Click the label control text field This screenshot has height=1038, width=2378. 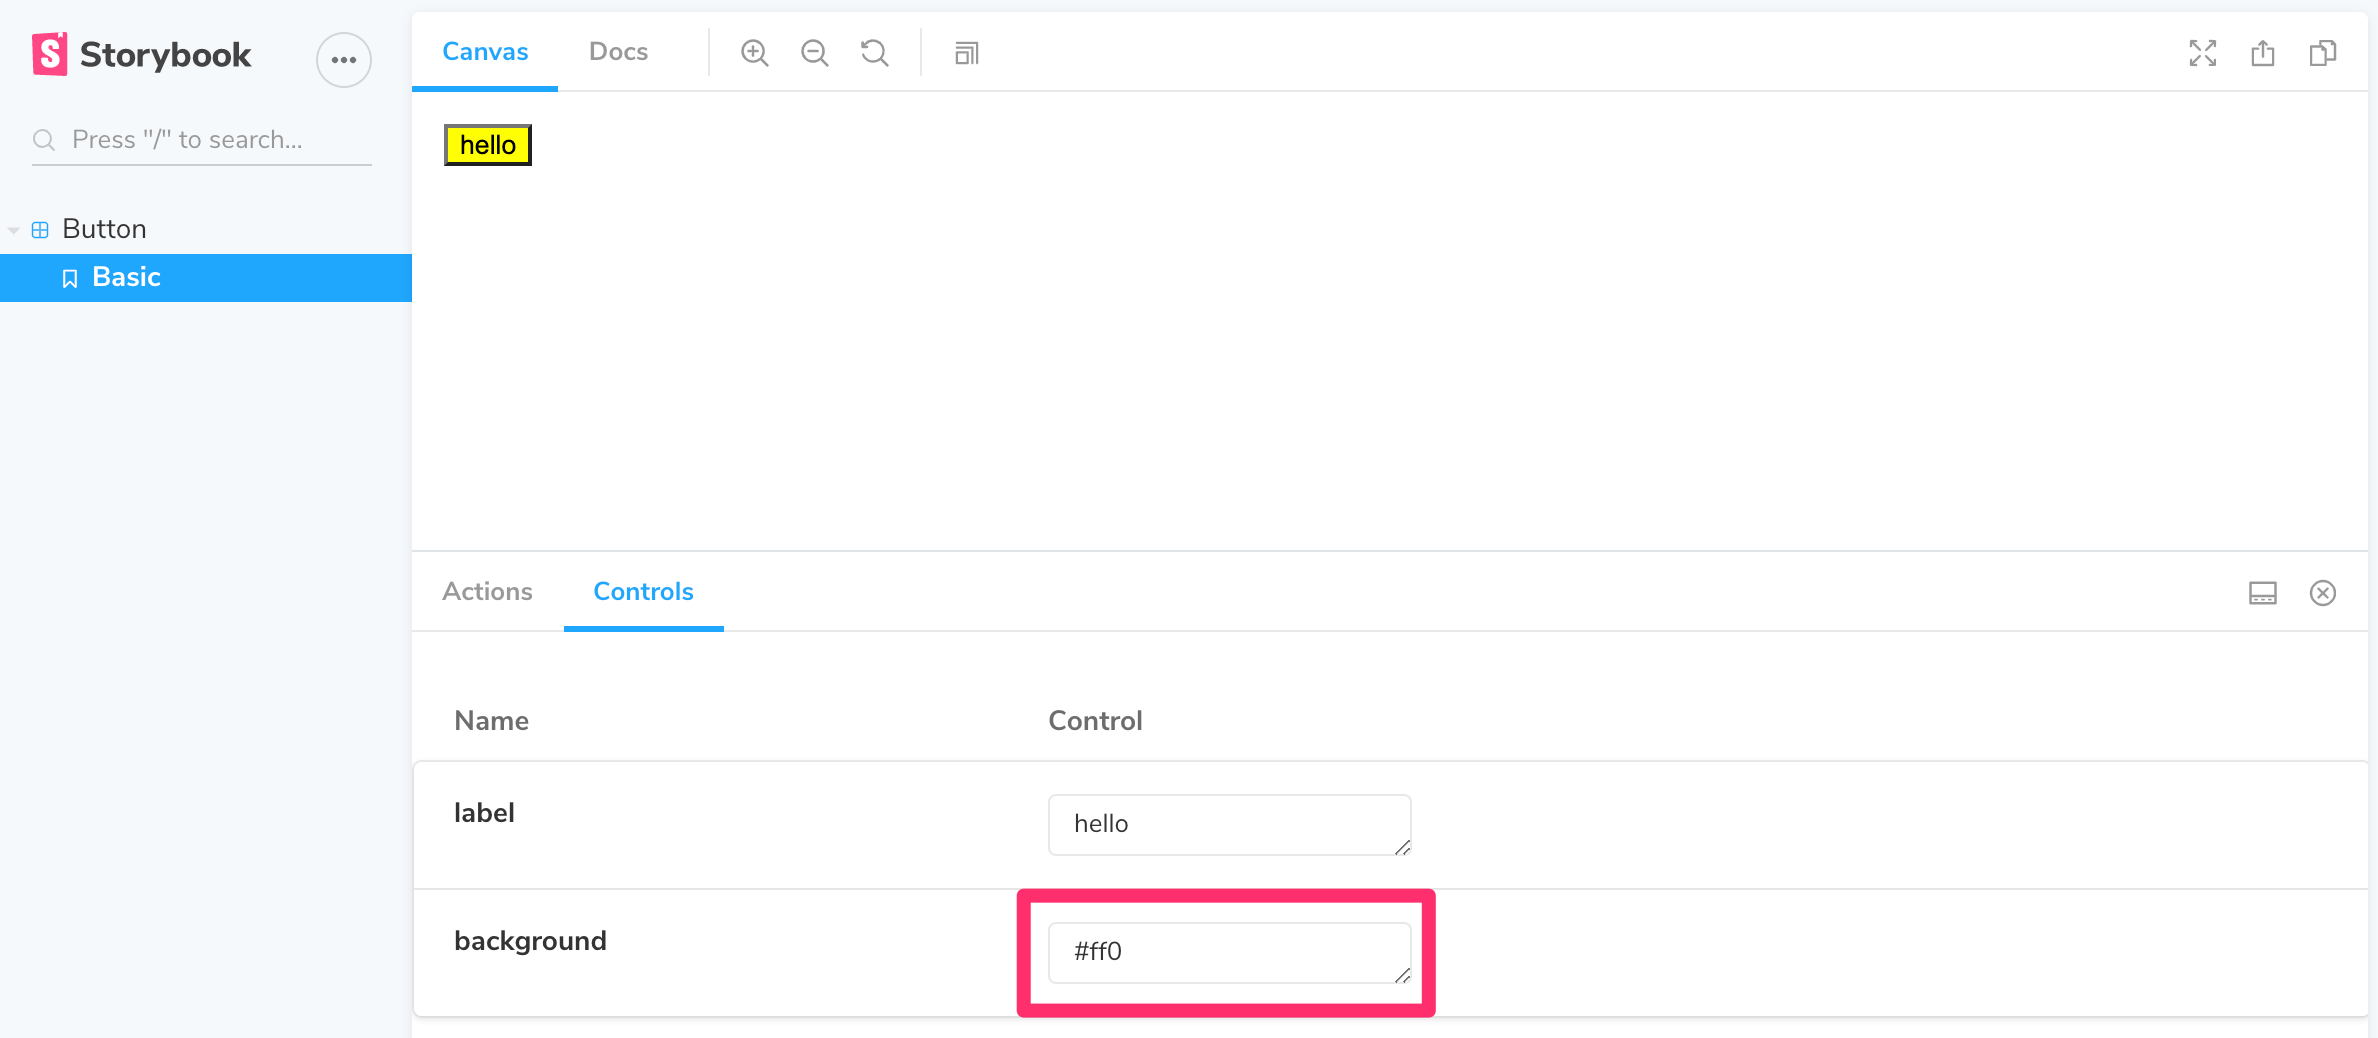point(1228,824)
